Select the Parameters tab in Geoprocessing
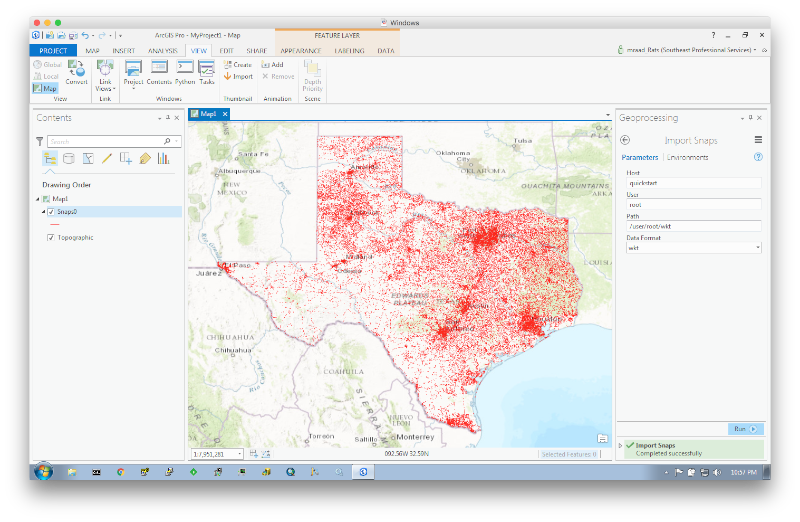 pyautogui.click(x=640, y=157)
